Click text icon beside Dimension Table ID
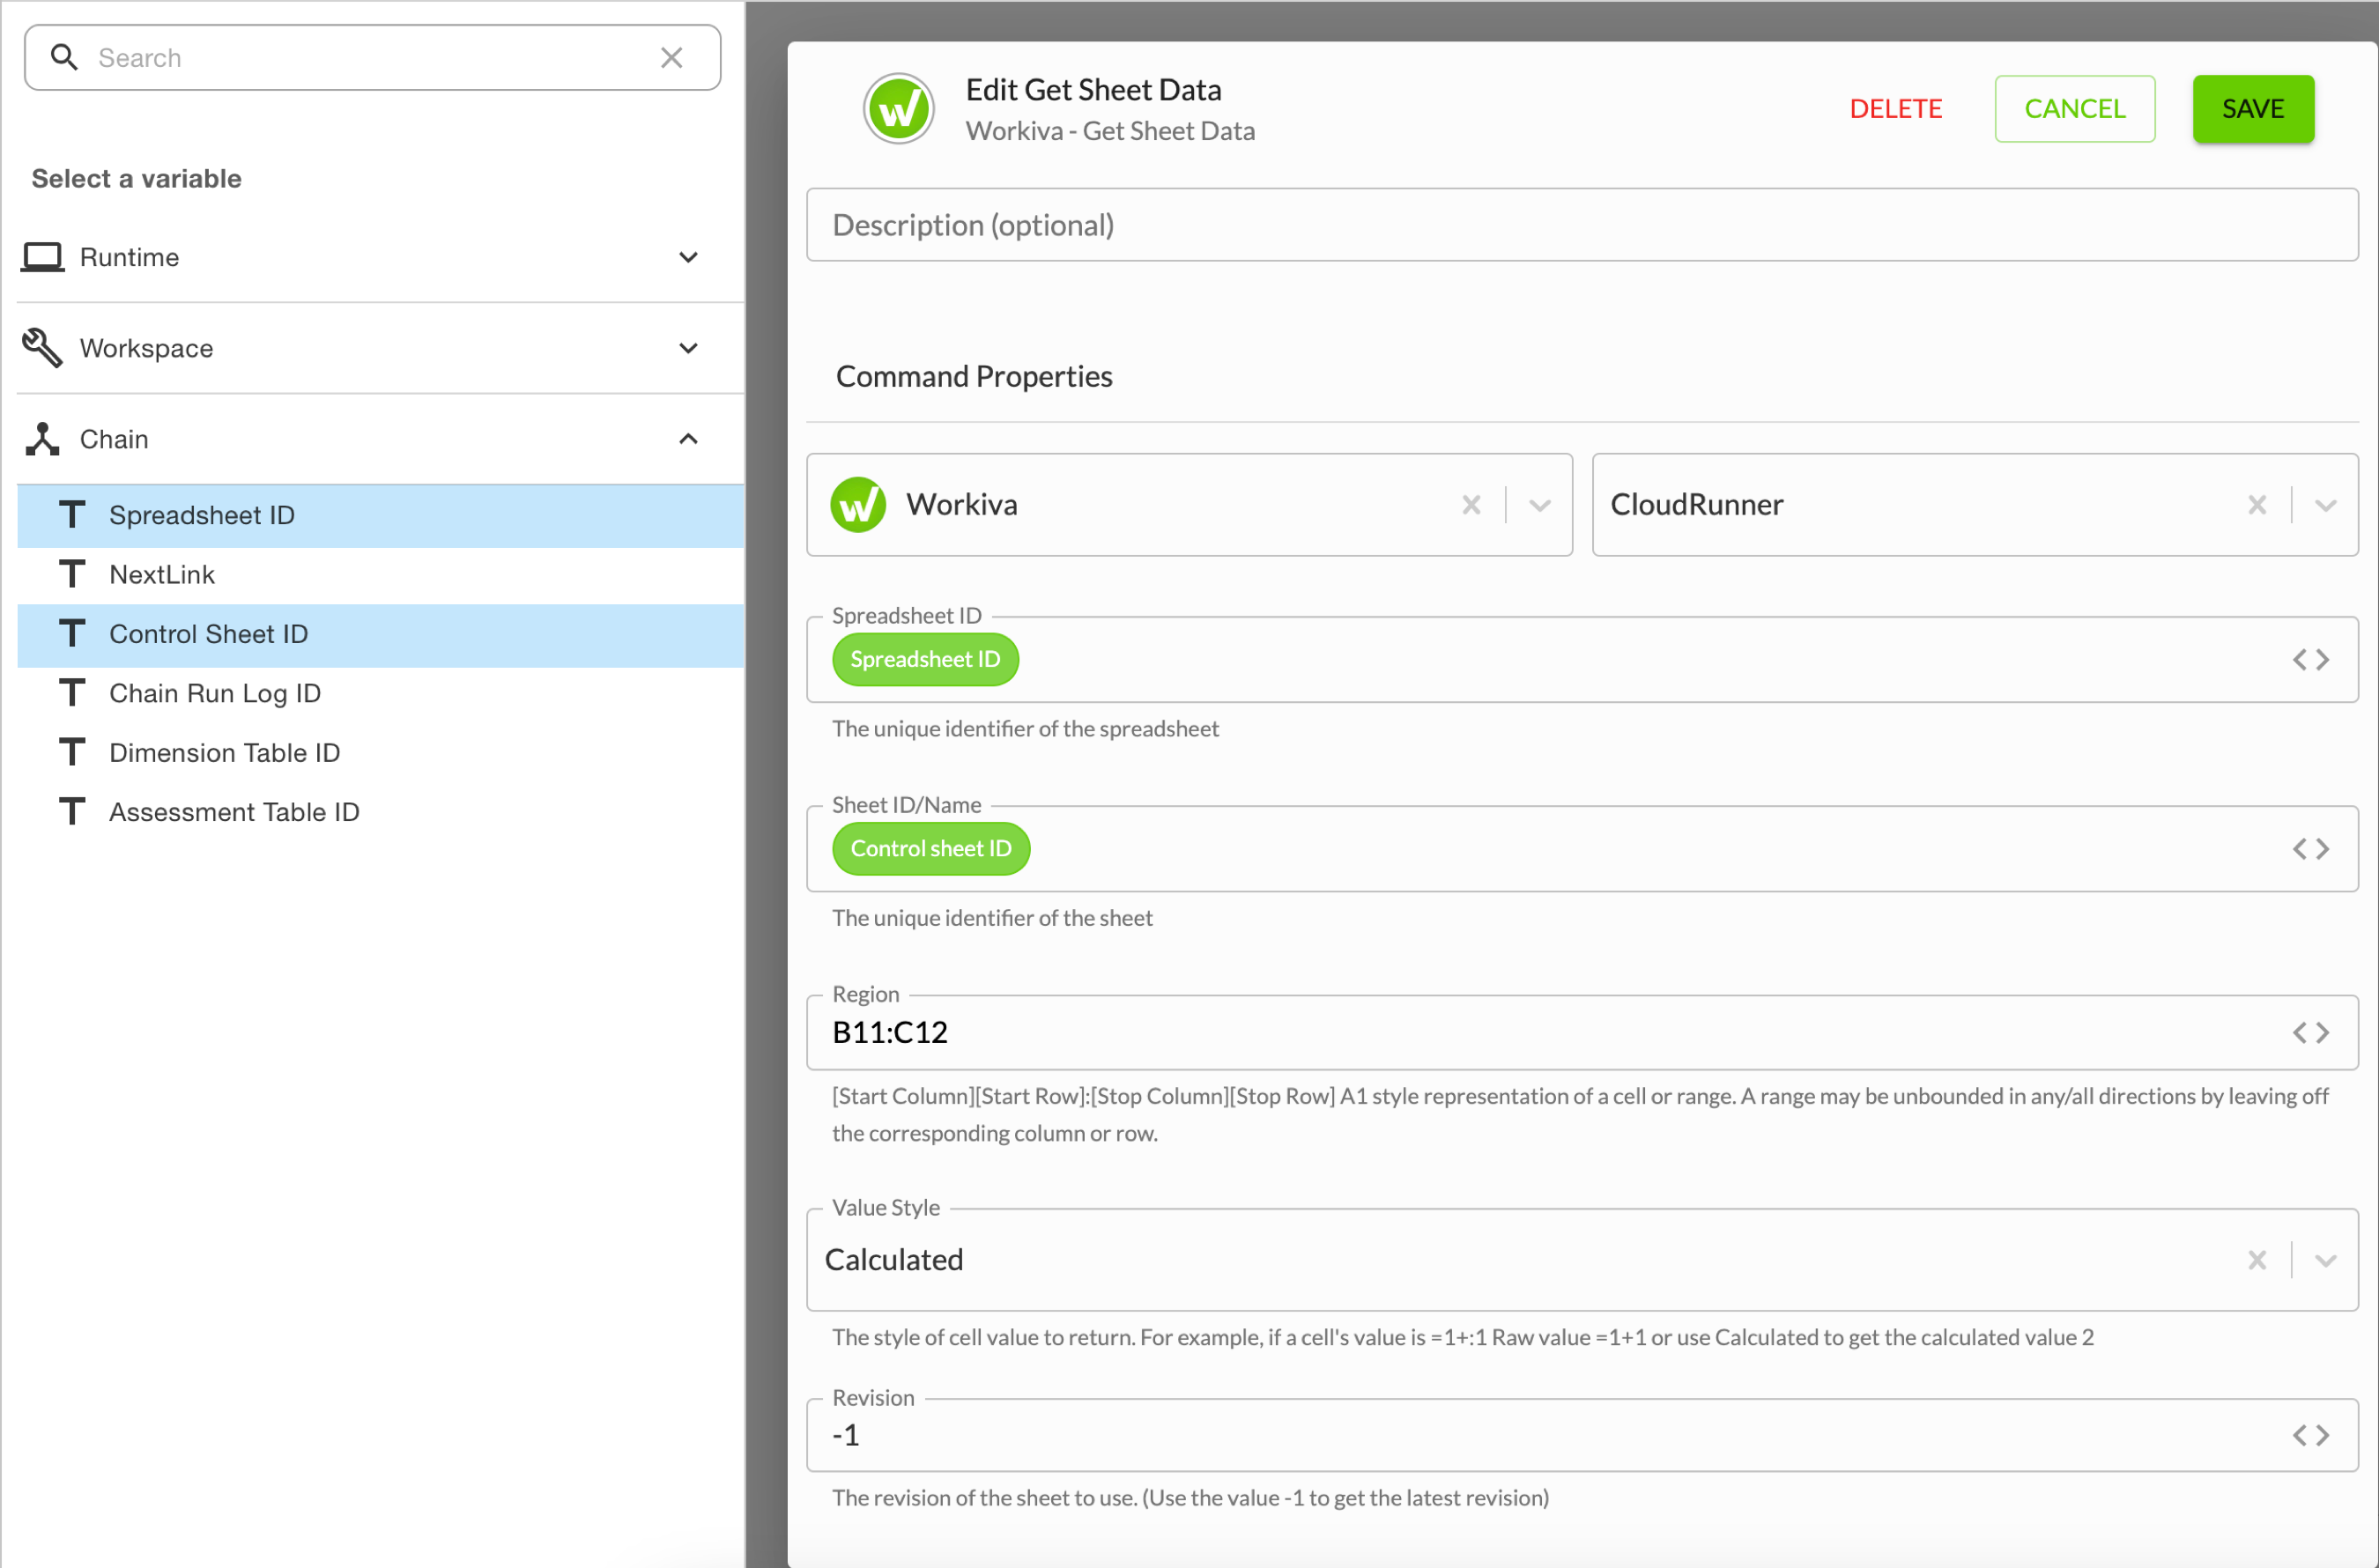This screenshot has width=2379, height=1568. (x=72, y=753)
